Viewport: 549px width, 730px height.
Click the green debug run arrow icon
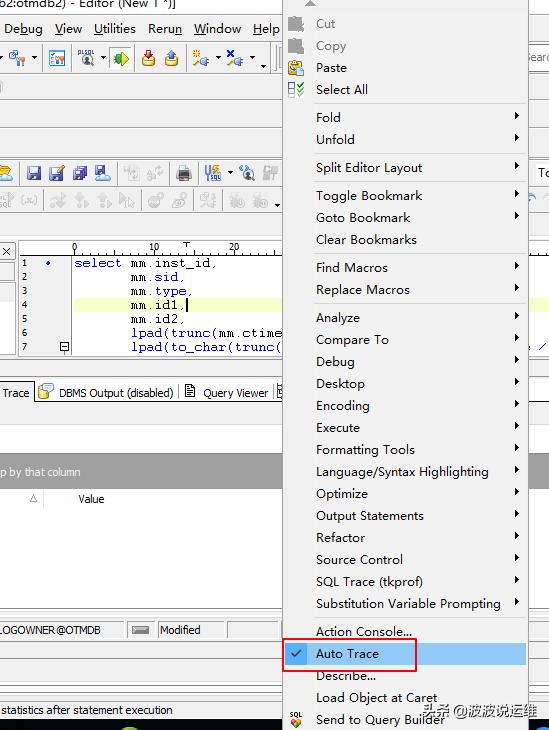[x=121, y=59]
